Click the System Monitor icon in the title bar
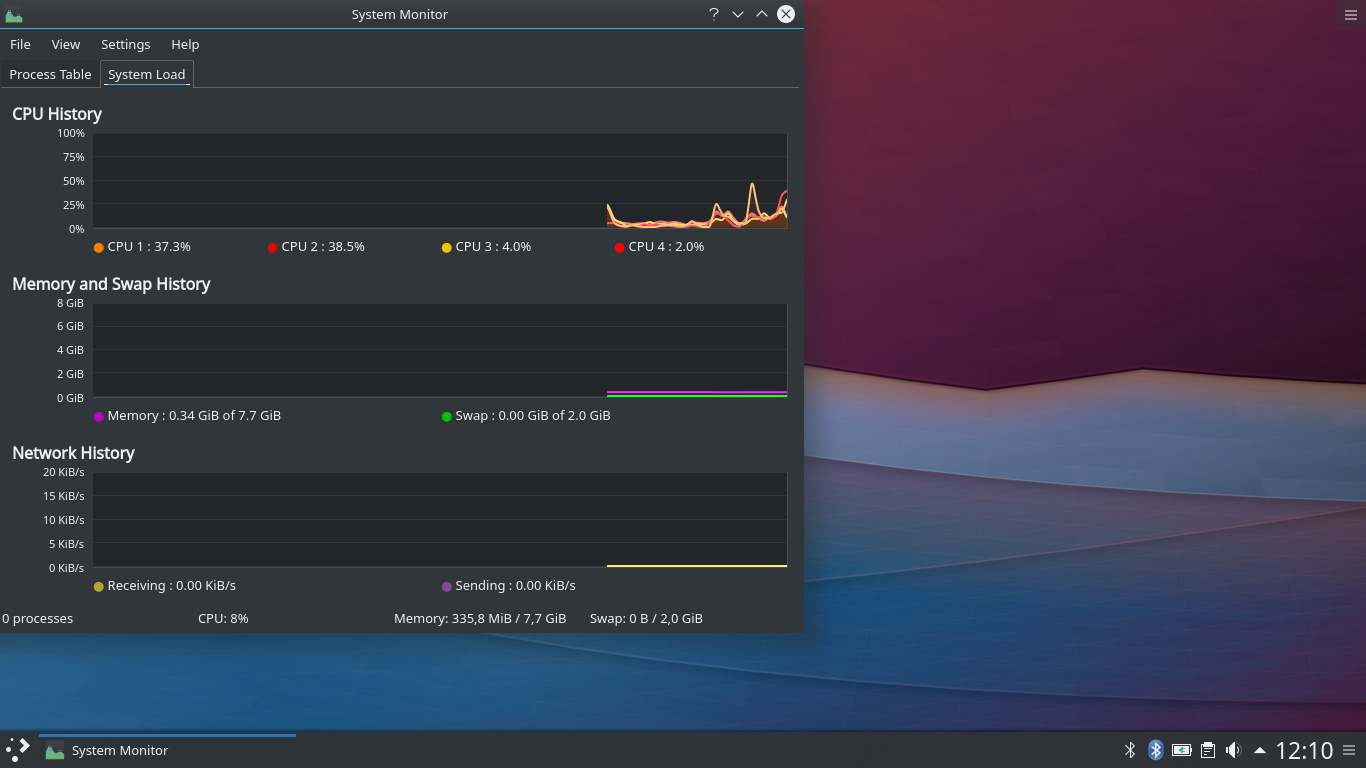1366x768 pixels. [15, 14]
